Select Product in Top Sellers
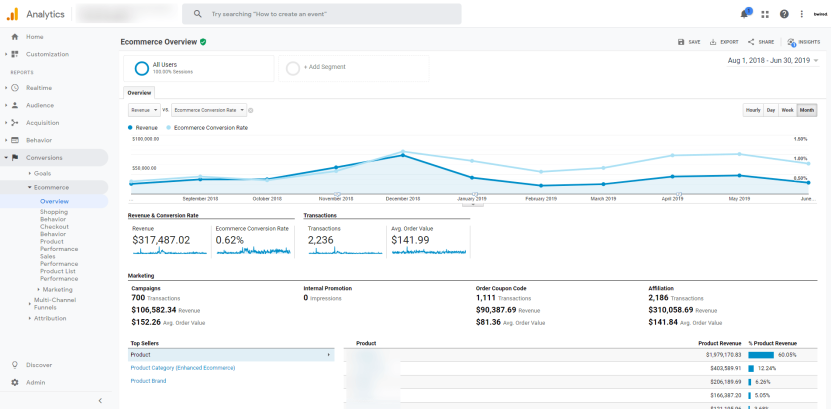 pyautogui.click(x=231, y=355)
